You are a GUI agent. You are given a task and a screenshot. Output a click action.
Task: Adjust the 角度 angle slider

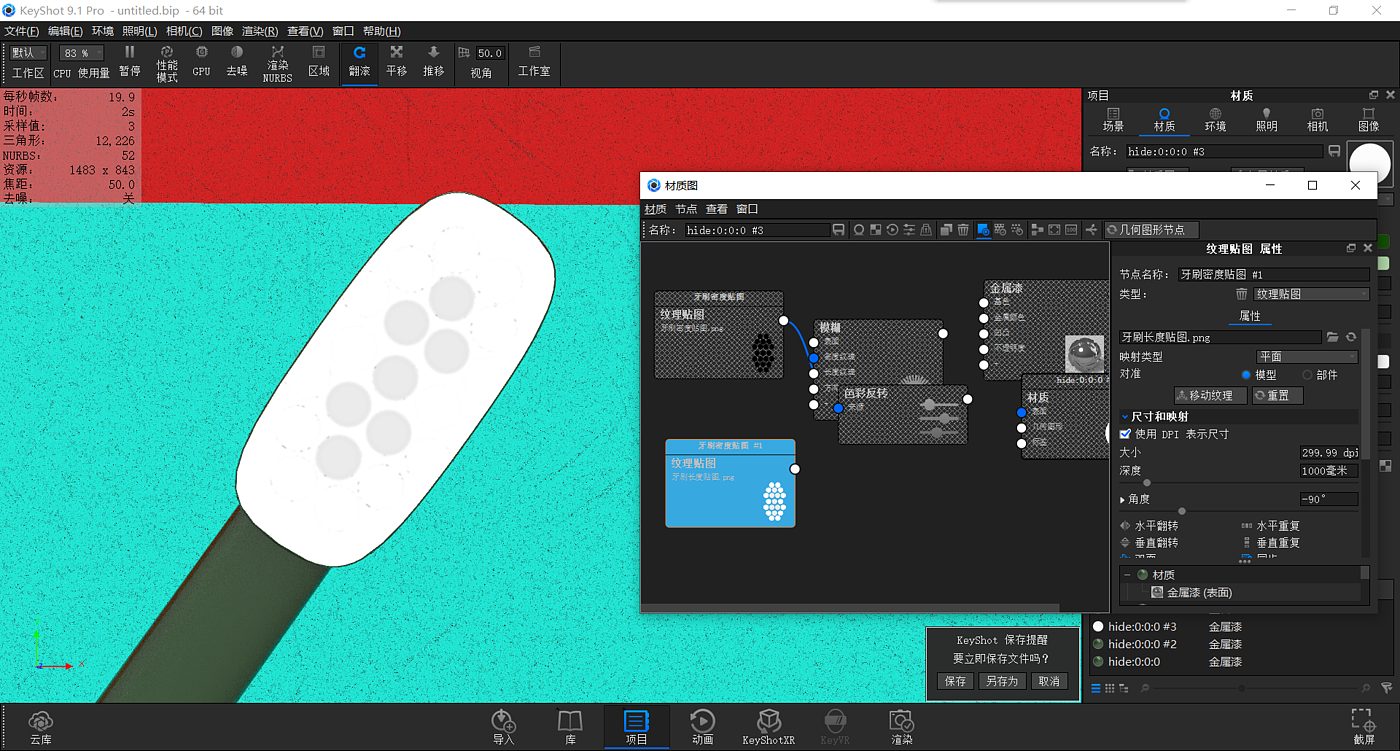[1181, 511]
